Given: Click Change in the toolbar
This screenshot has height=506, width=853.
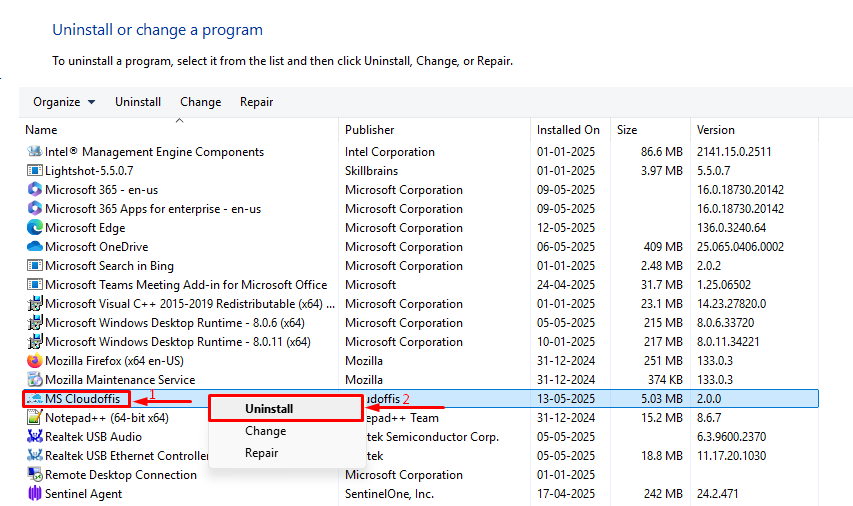Looking at the screenshot, I should 200,102.
